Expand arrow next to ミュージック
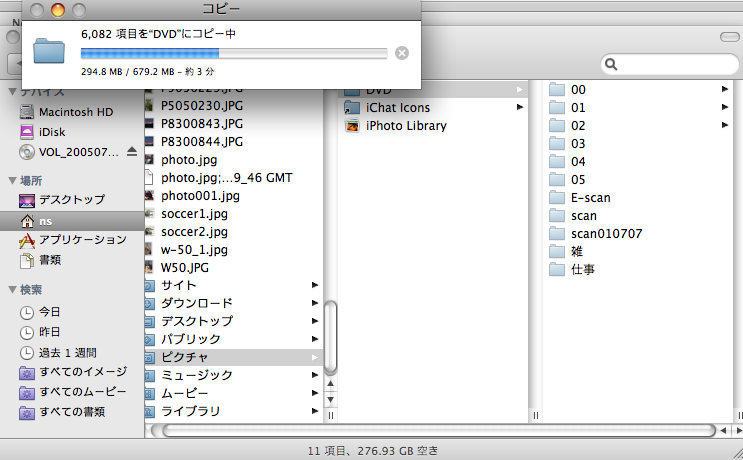 pyautogui.click(x=315, y=375)
